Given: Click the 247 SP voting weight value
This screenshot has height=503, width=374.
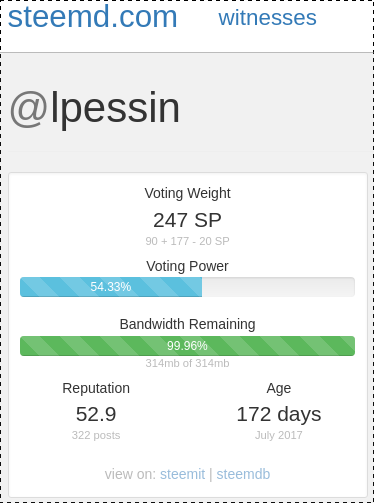Looking at the screenshot, I should tap(187, 220).
